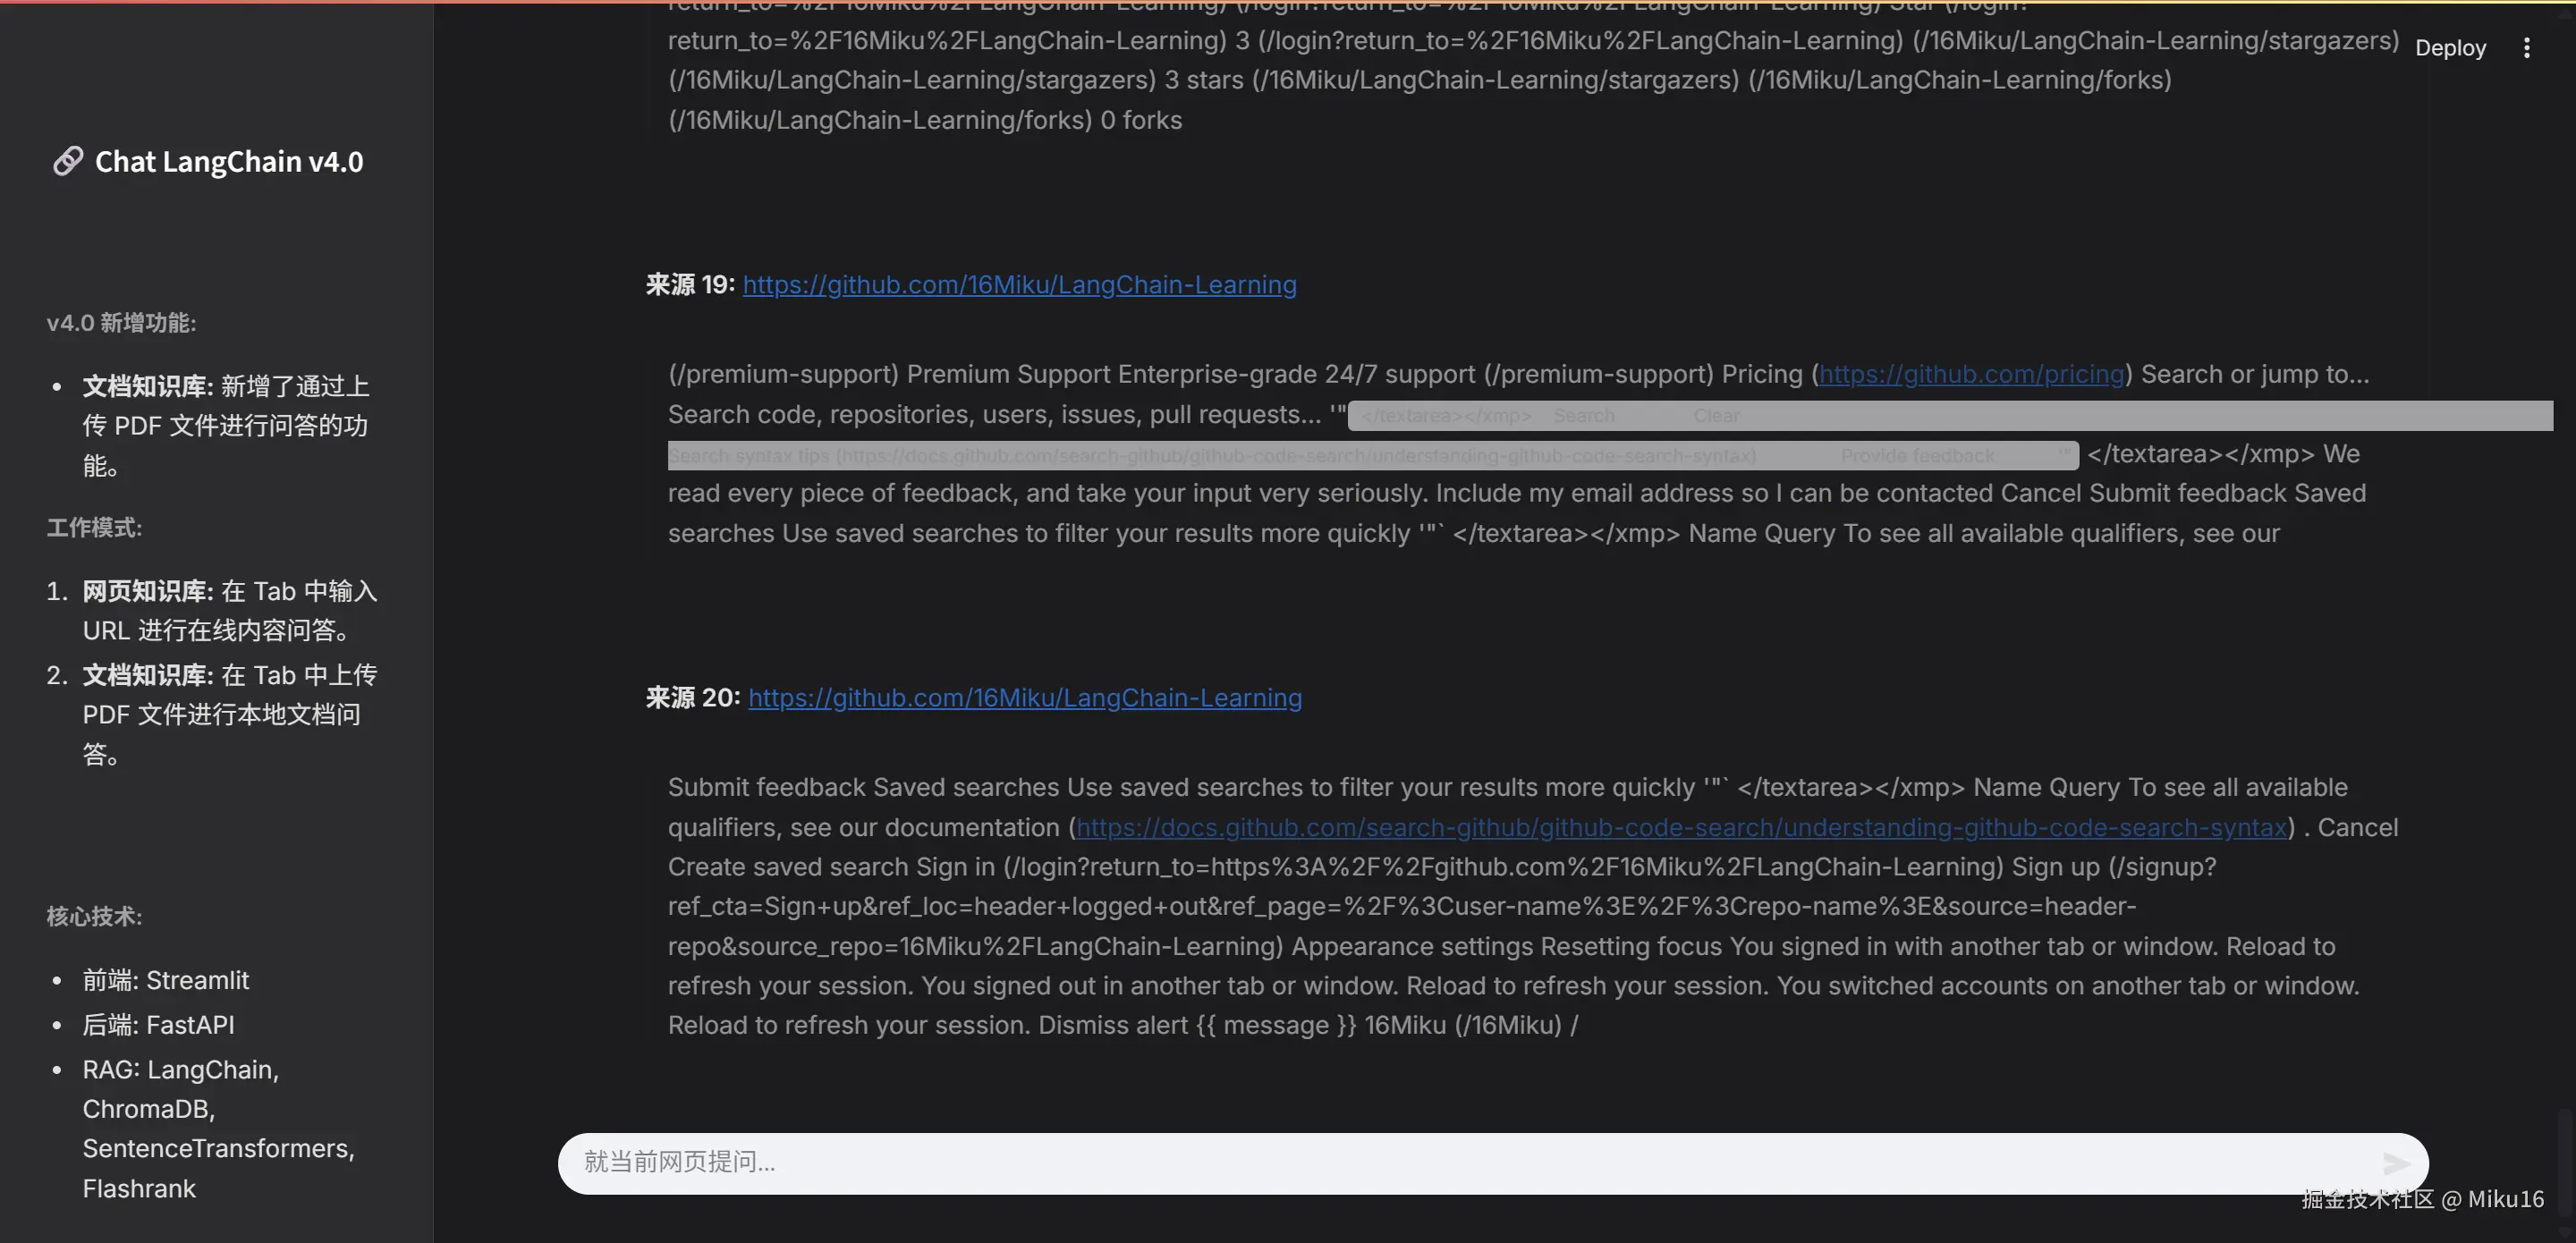
Task: Open the 来源 20 GitHub repository link
Action: [x=1024, y=698]
